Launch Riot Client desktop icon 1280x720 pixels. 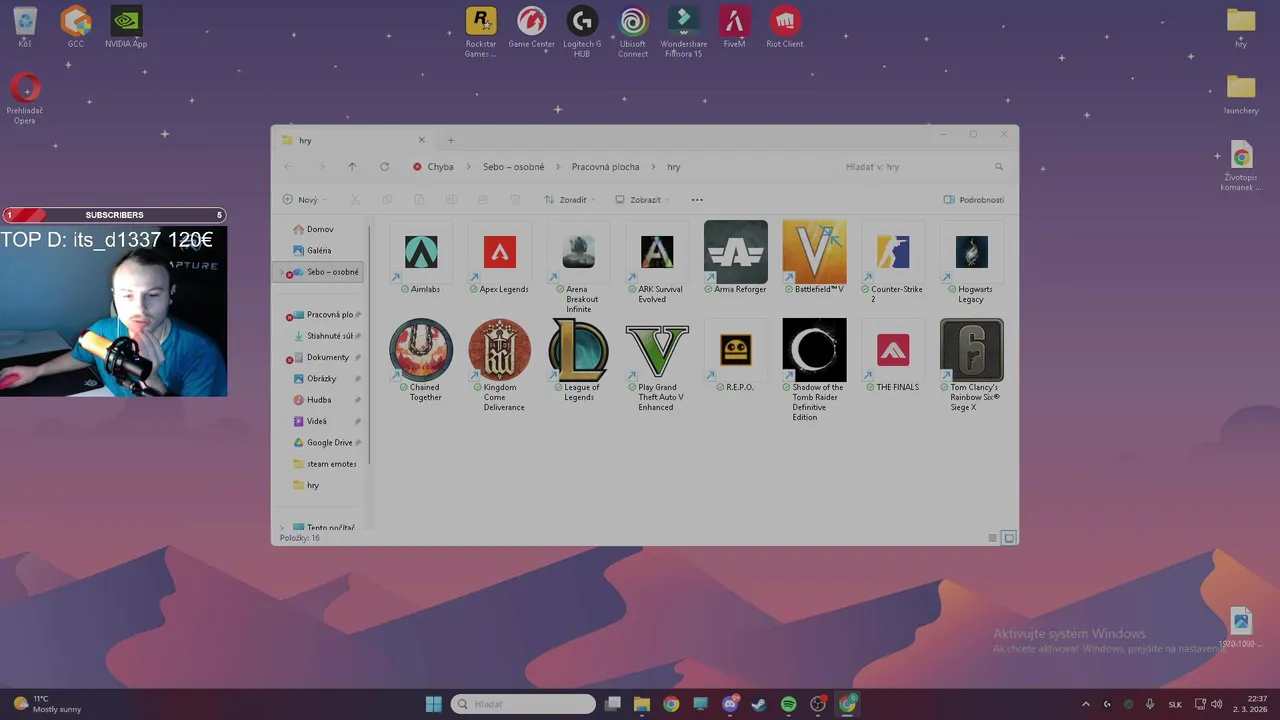pyautogui.click(x=785, y=27)
